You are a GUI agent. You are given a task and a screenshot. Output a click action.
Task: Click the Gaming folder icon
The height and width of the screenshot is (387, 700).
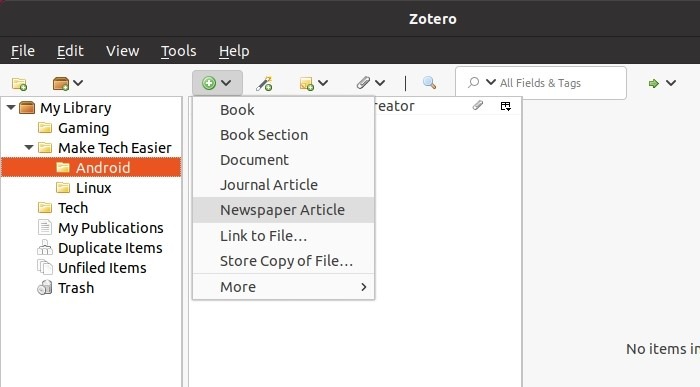45,128
